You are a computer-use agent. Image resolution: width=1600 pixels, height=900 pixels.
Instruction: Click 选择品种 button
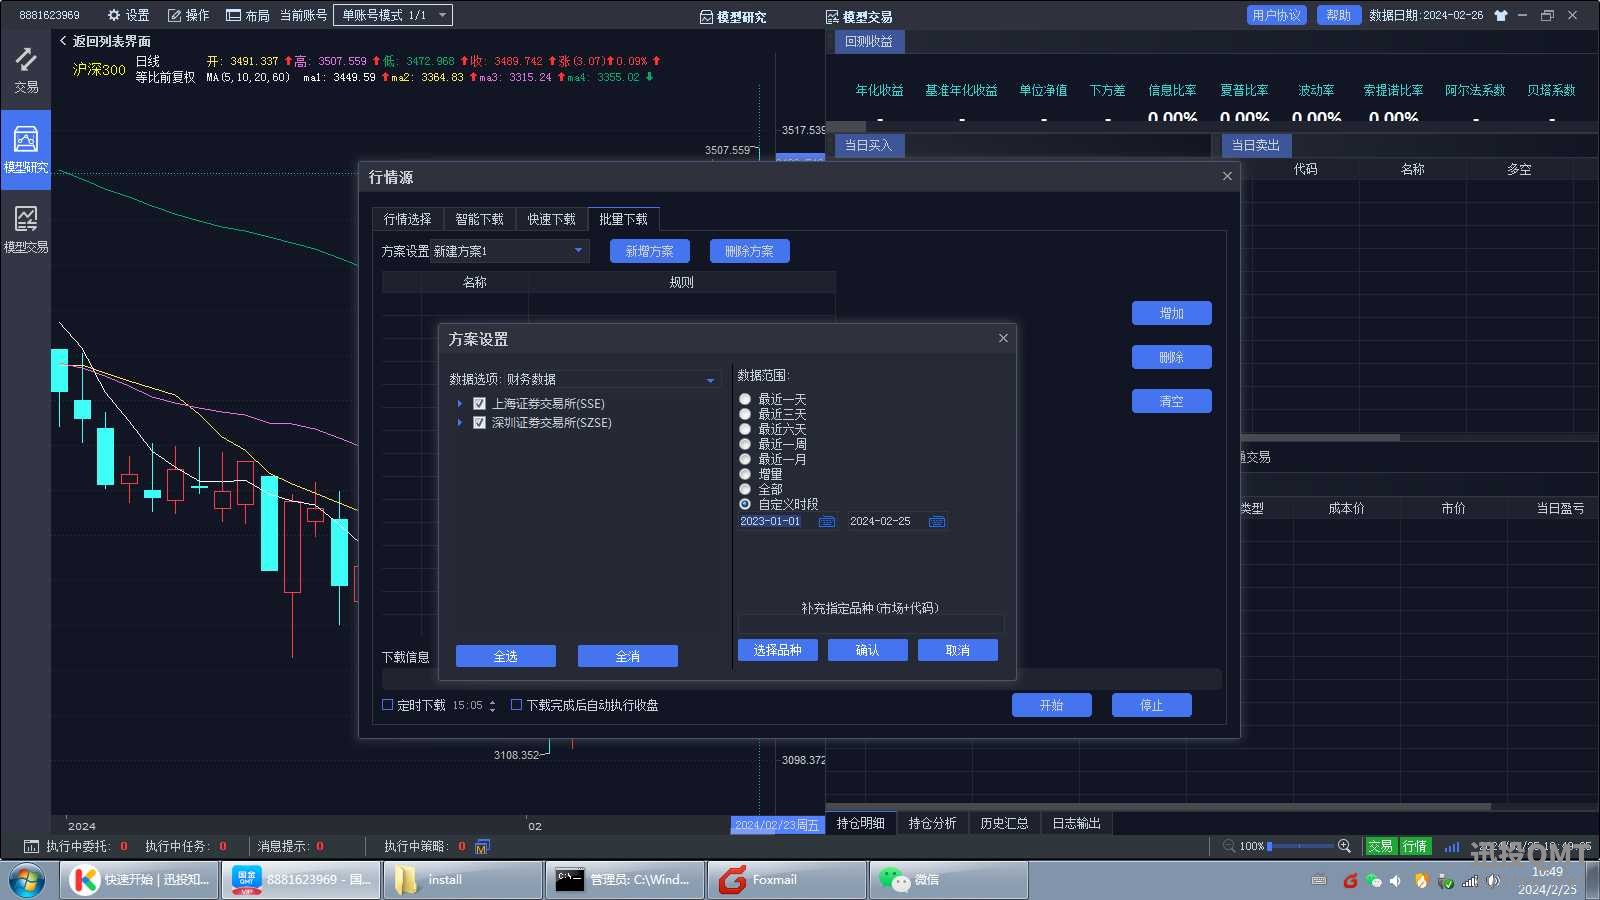tap(778, 650)
